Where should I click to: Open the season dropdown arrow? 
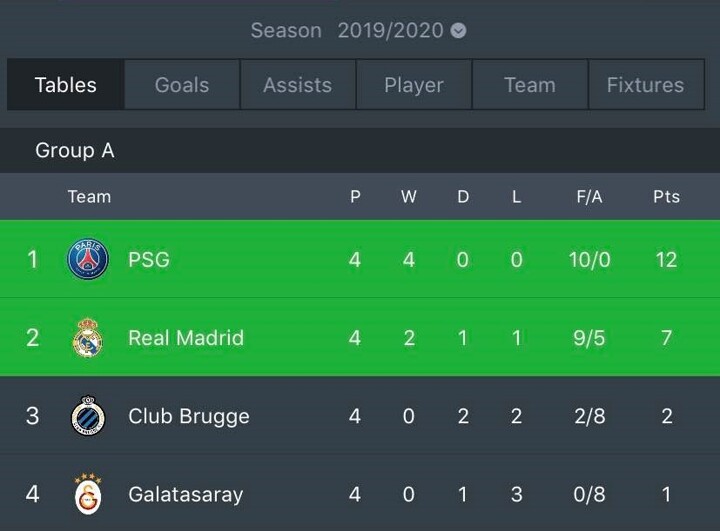coord(458,31)
